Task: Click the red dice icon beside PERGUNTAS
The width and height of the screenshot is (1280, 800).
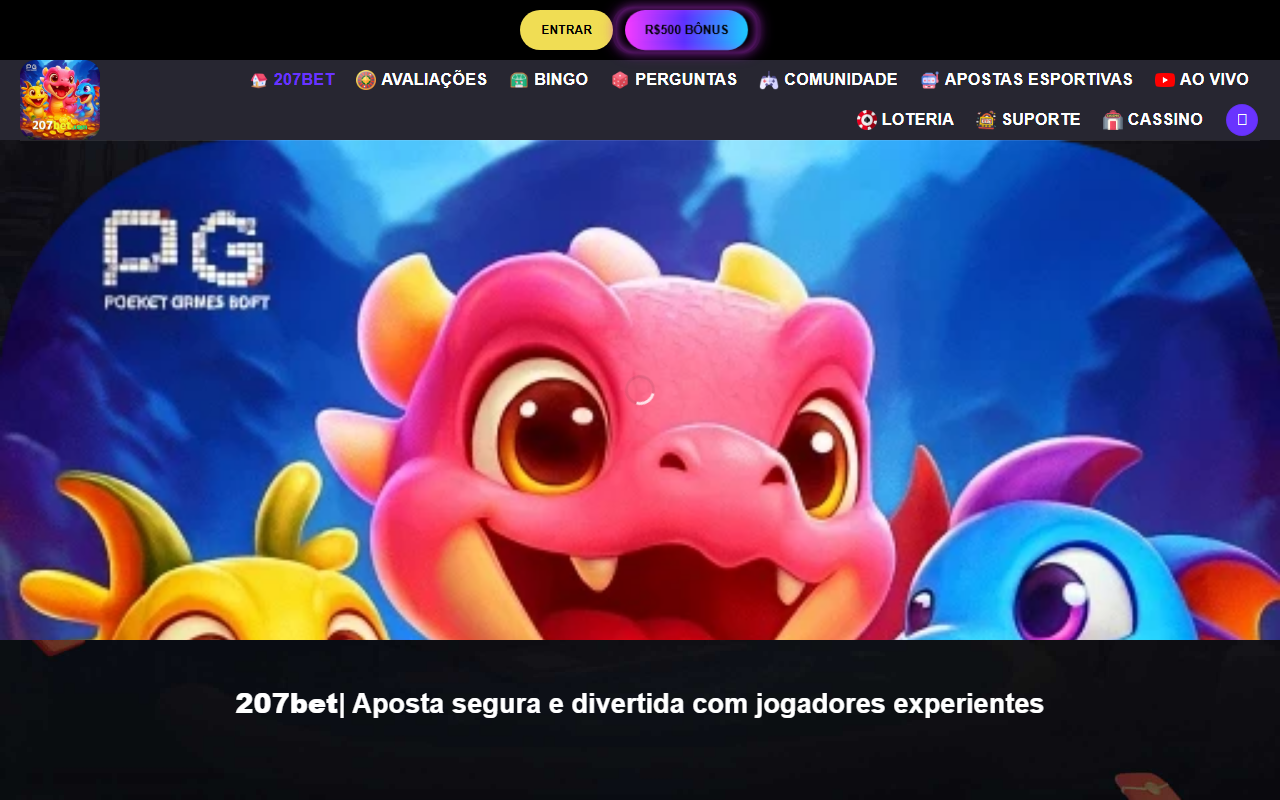Action: tap(620, 80)
